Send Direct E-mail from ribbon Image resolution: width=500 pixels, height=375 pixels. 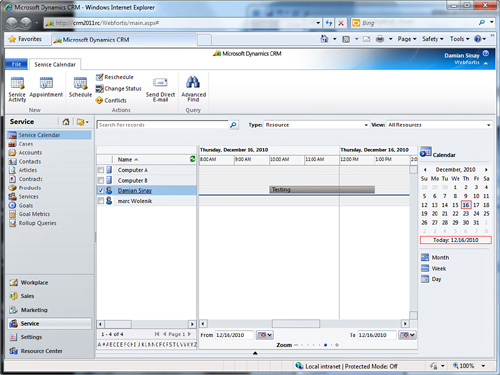(160, 89)
